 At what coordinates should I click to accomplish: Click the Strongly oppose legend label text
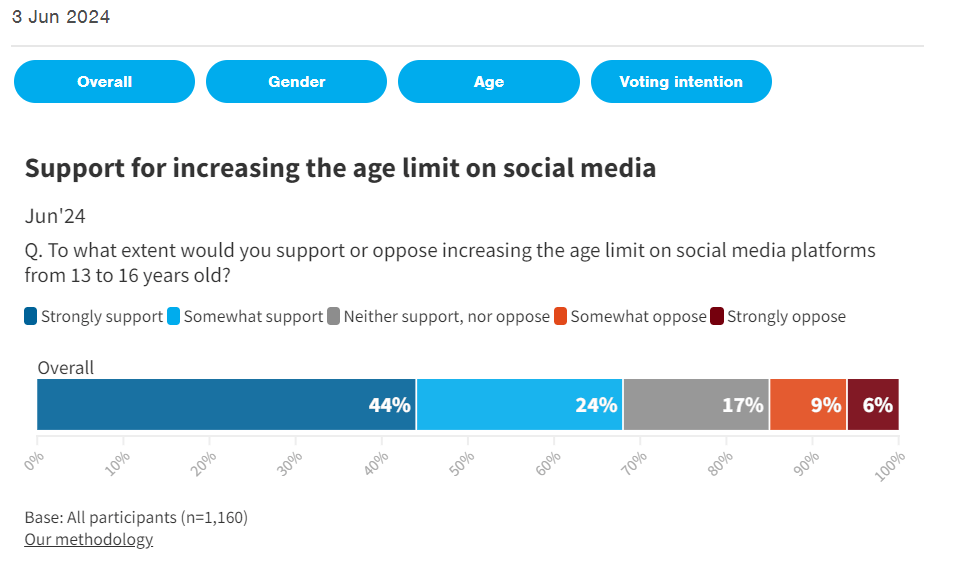click(x=786, y=317)
